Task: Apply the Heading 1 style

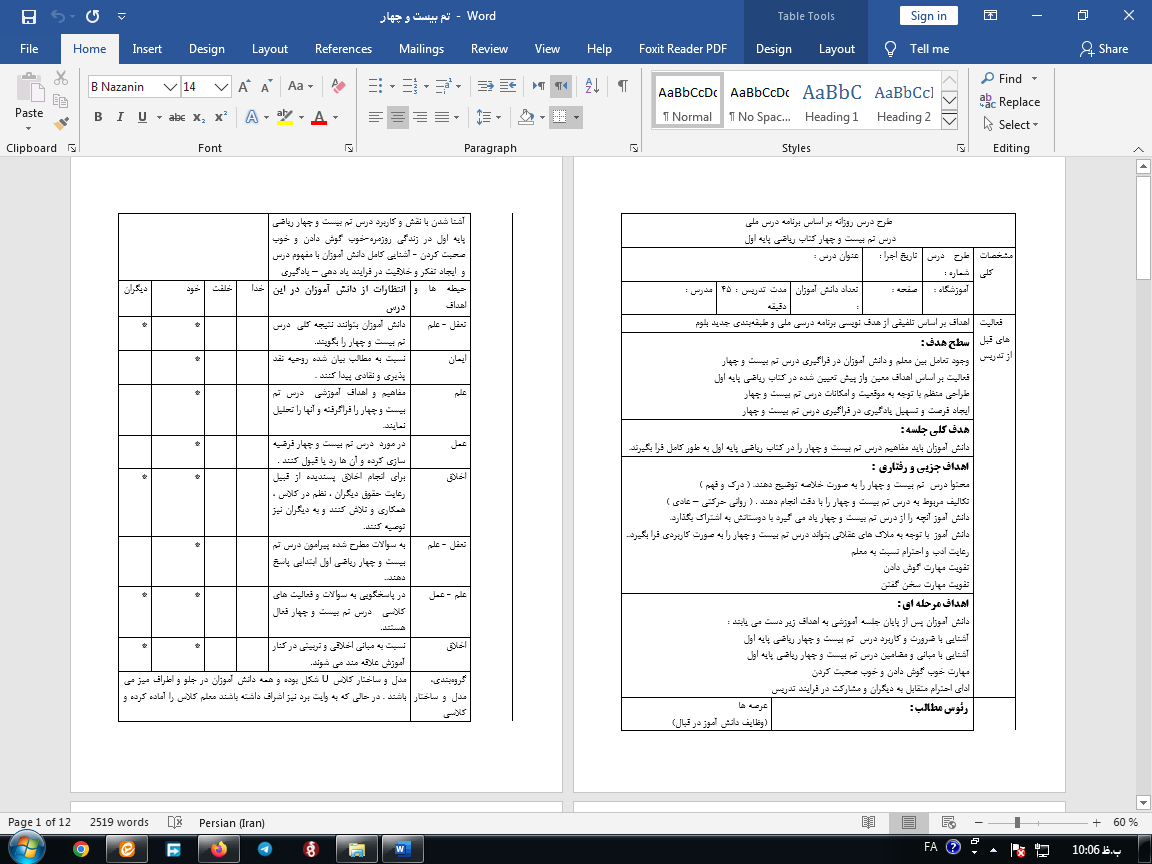Action: [x=832, y=101]
